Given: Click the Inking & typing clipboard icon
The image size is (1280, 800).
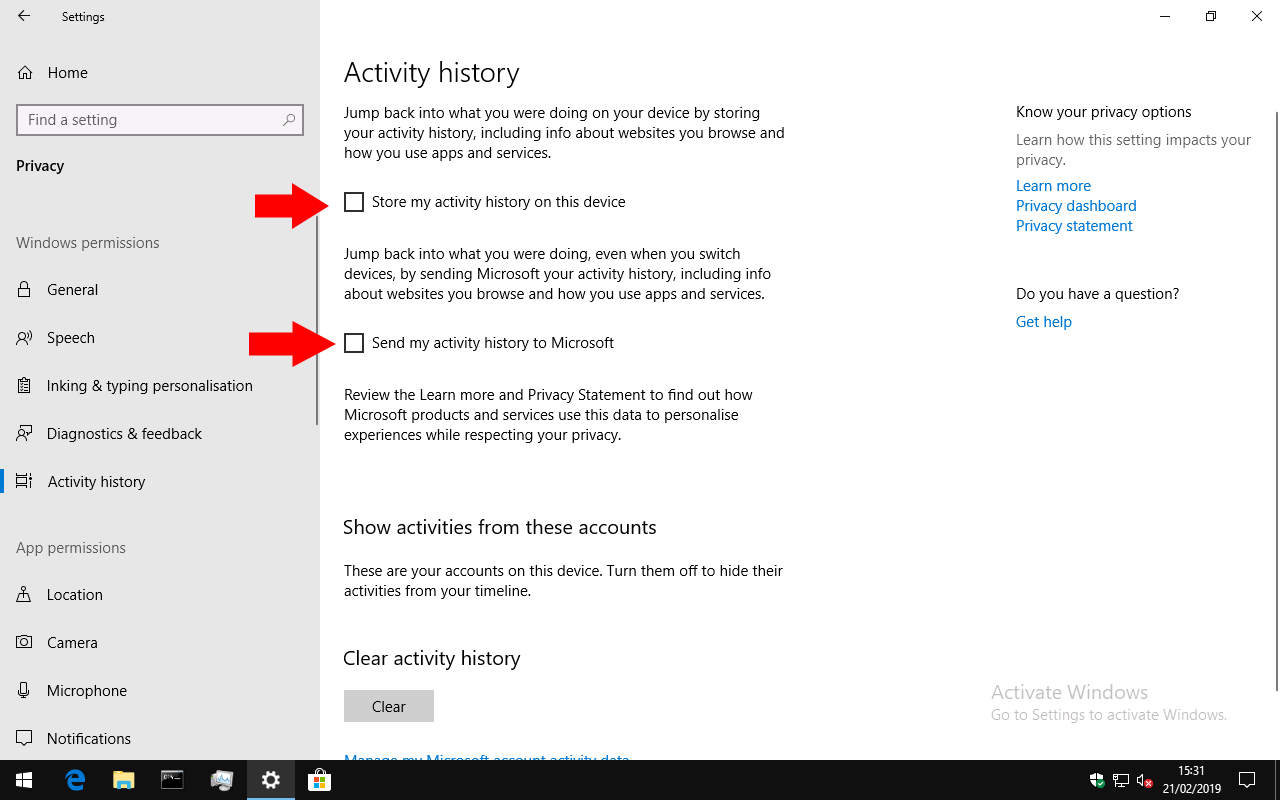Looking at the screenshot, I should click(24, 386).
